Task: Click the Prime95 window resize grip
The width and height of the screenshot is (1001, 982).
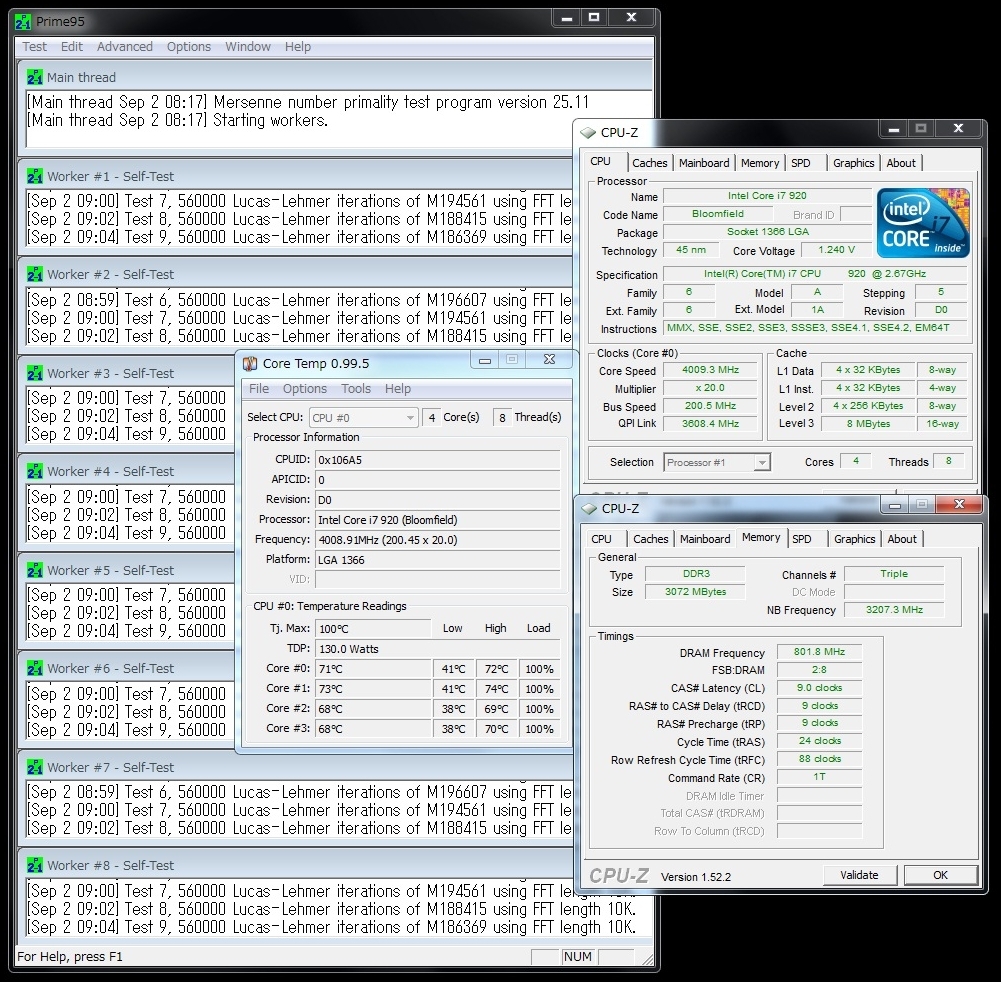Action: [x=647, y=958]
